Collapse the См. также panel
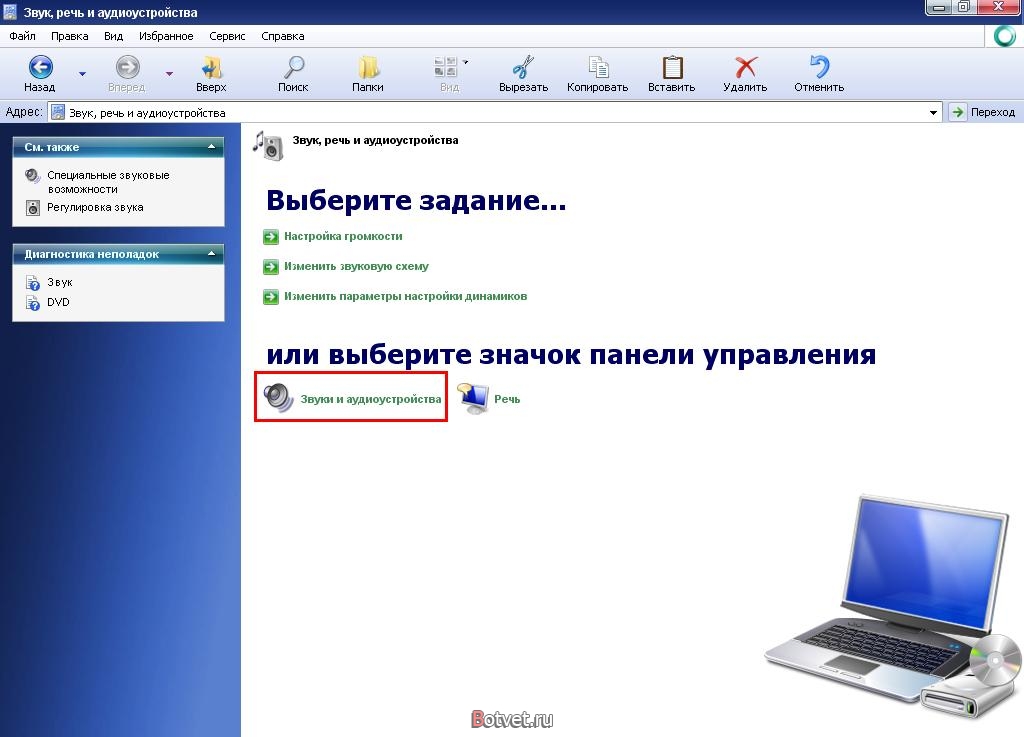1024x737 pixels. [212, 147]
